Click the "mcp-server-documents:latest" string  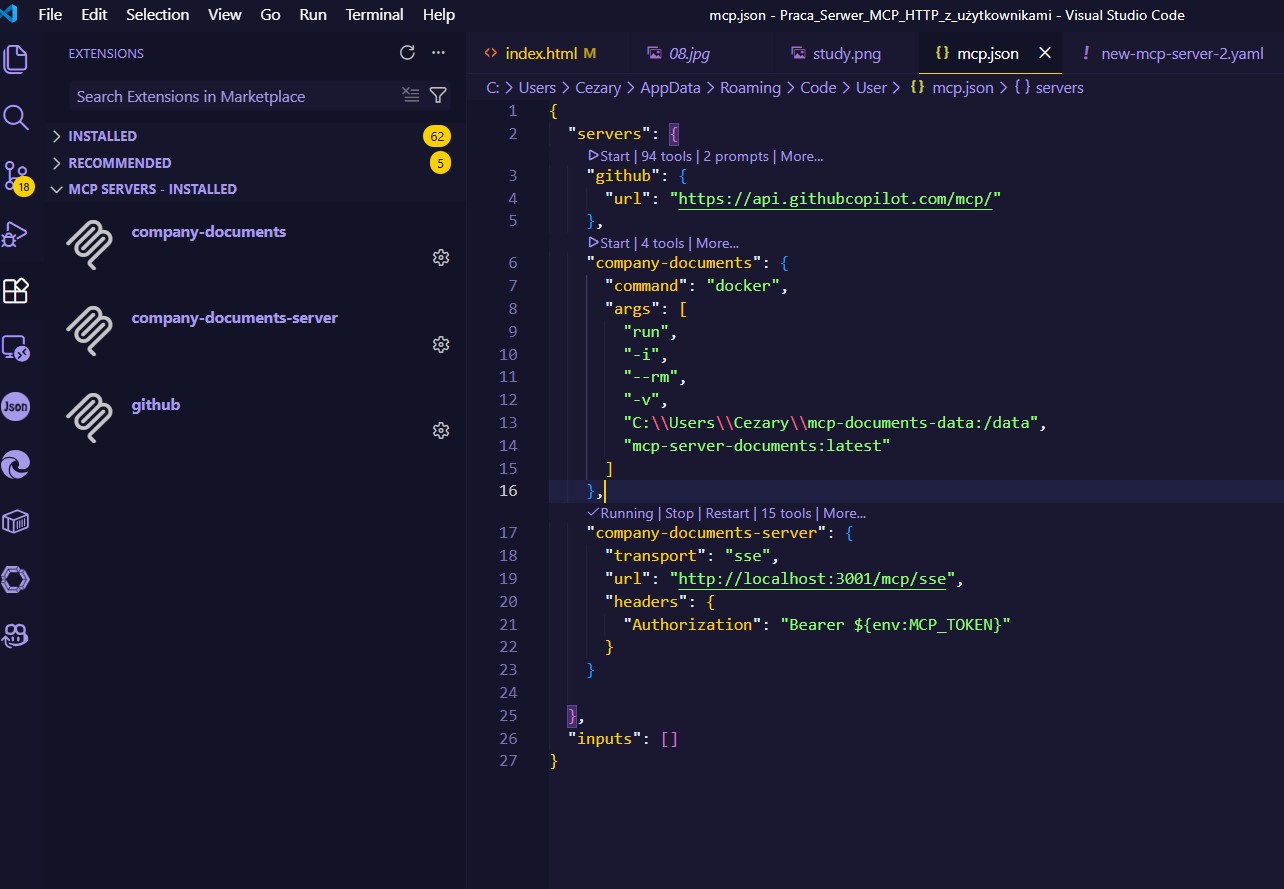tap(757, 445)
